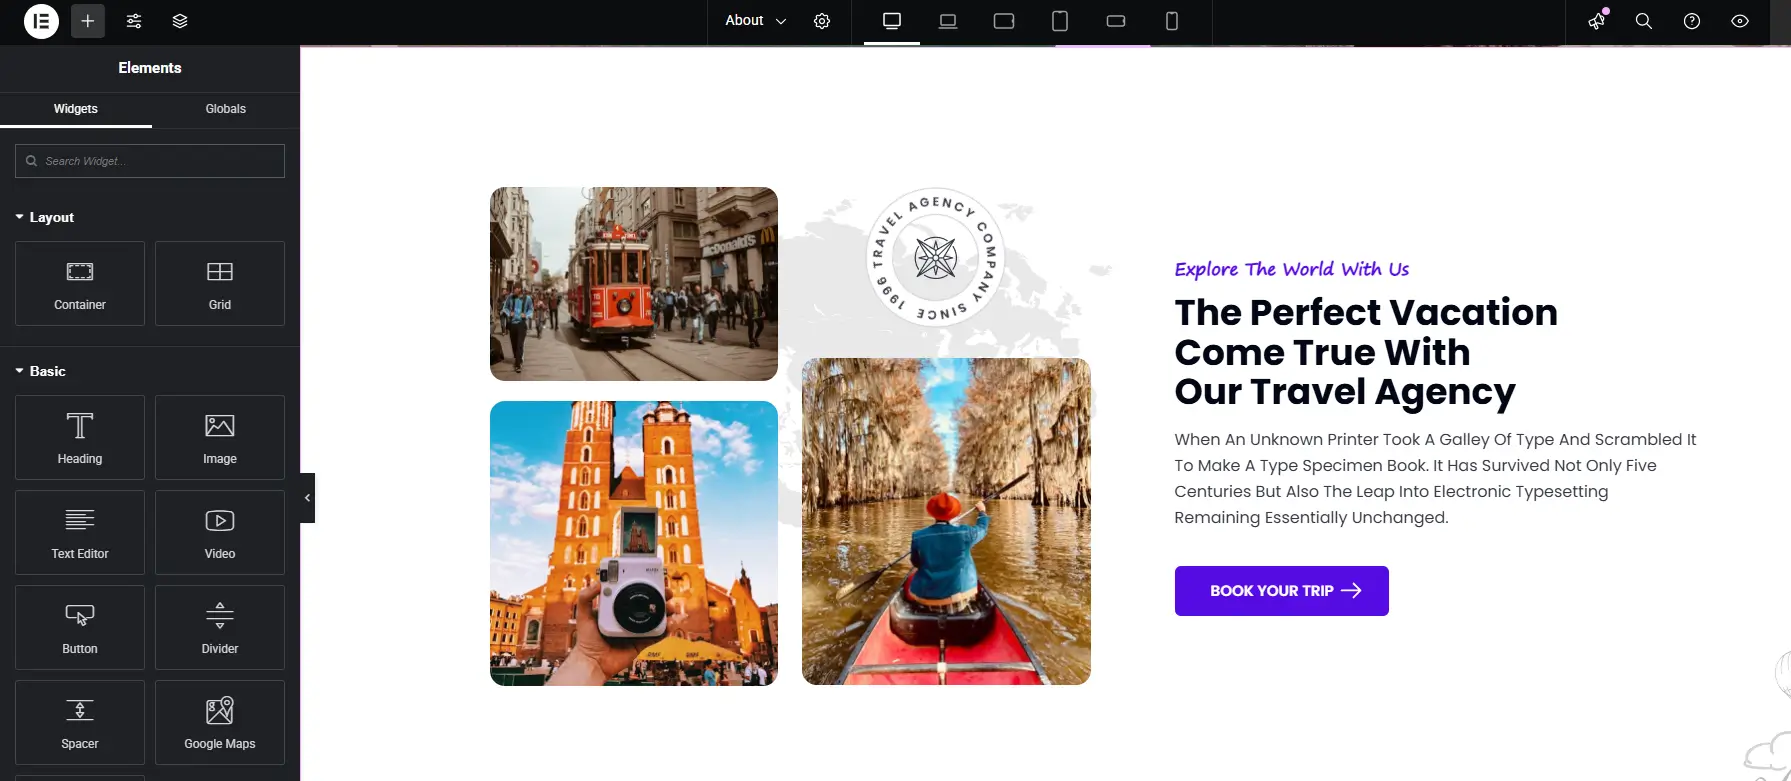
Task: Switch to Laptop device view
Action: (948, 21)
